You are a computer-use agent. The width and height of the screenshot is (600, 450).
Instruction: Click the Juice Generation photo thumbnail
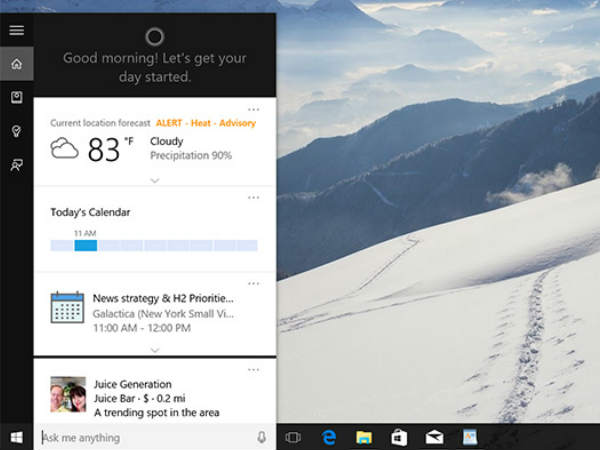pyautogui.click(x=68, y=394)
